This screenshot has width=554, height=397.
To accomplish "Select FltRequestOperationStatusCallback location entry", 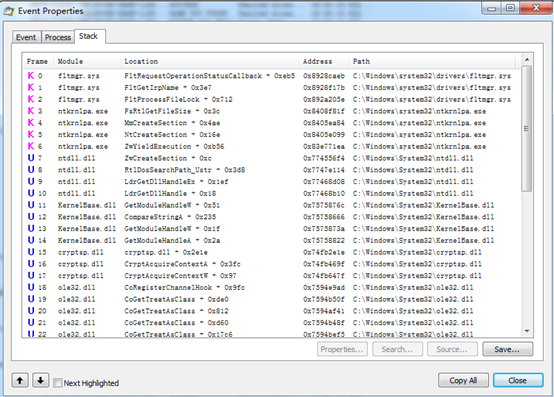I will 210,76.
